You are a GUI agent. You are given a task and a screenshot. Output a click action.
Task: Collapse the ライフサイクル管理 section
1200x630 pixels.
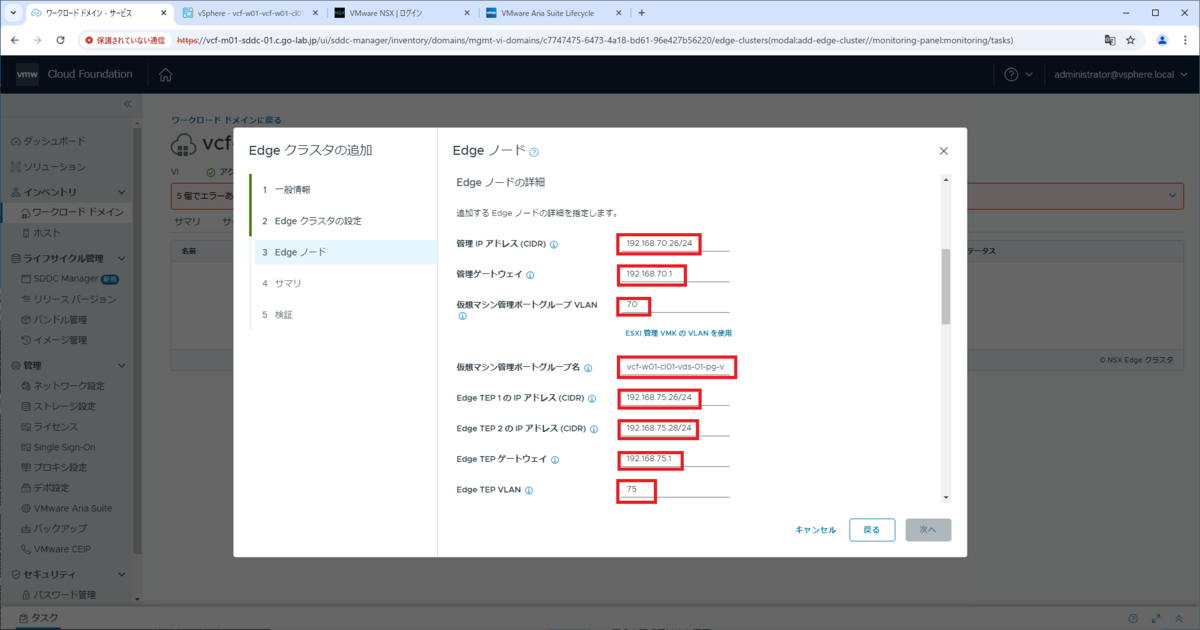123,258
